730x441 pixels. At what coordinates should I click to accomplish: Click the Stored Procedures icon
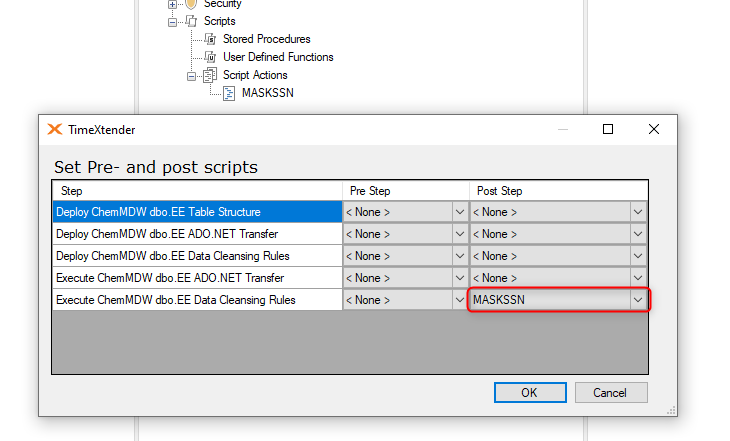[210, 39]
